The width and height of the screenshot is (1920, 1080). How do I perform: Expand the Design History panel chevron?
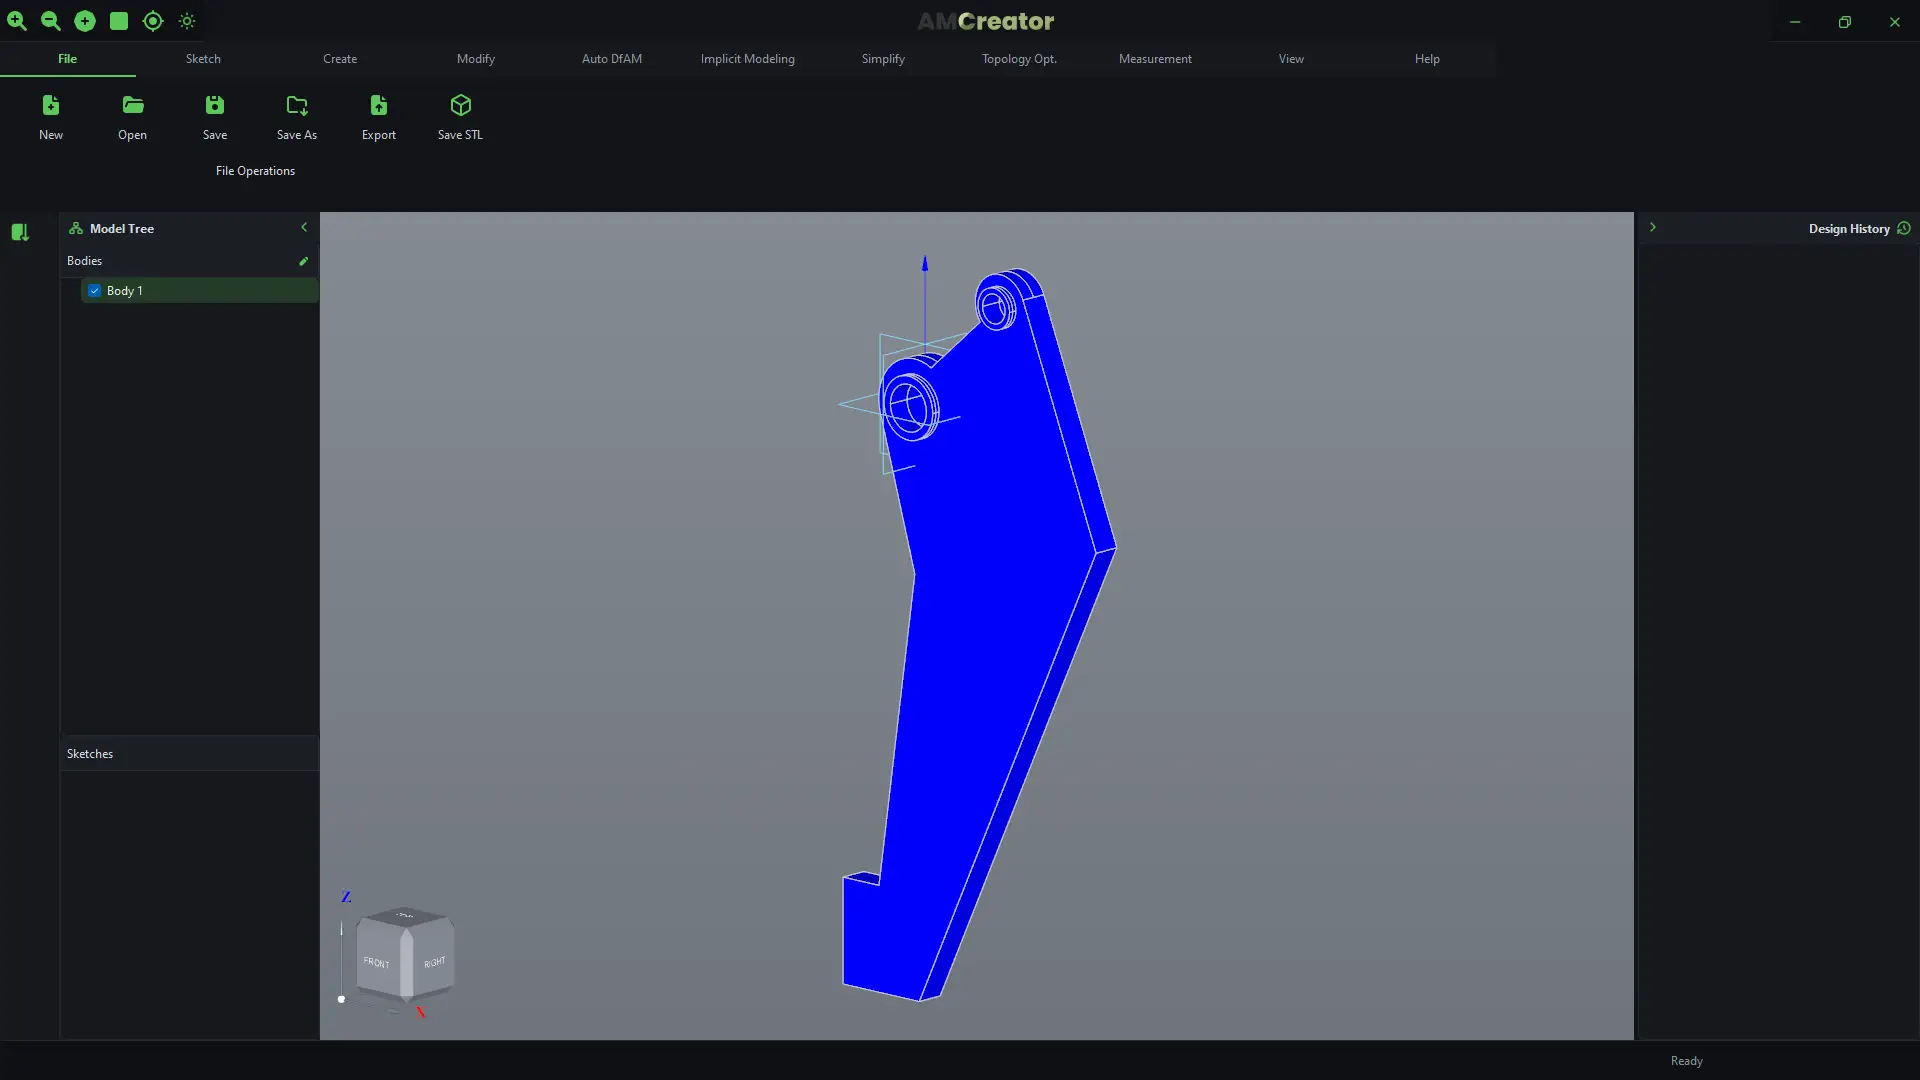pyautogui.click(x=1653, y=228)
